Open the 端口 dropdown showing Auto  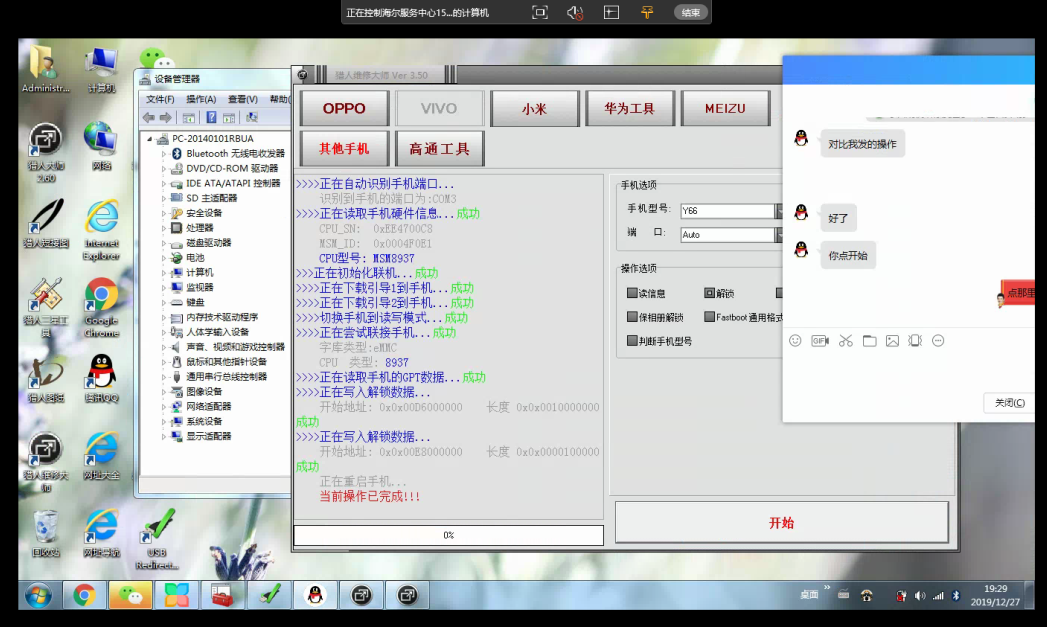tap(731, 235)
